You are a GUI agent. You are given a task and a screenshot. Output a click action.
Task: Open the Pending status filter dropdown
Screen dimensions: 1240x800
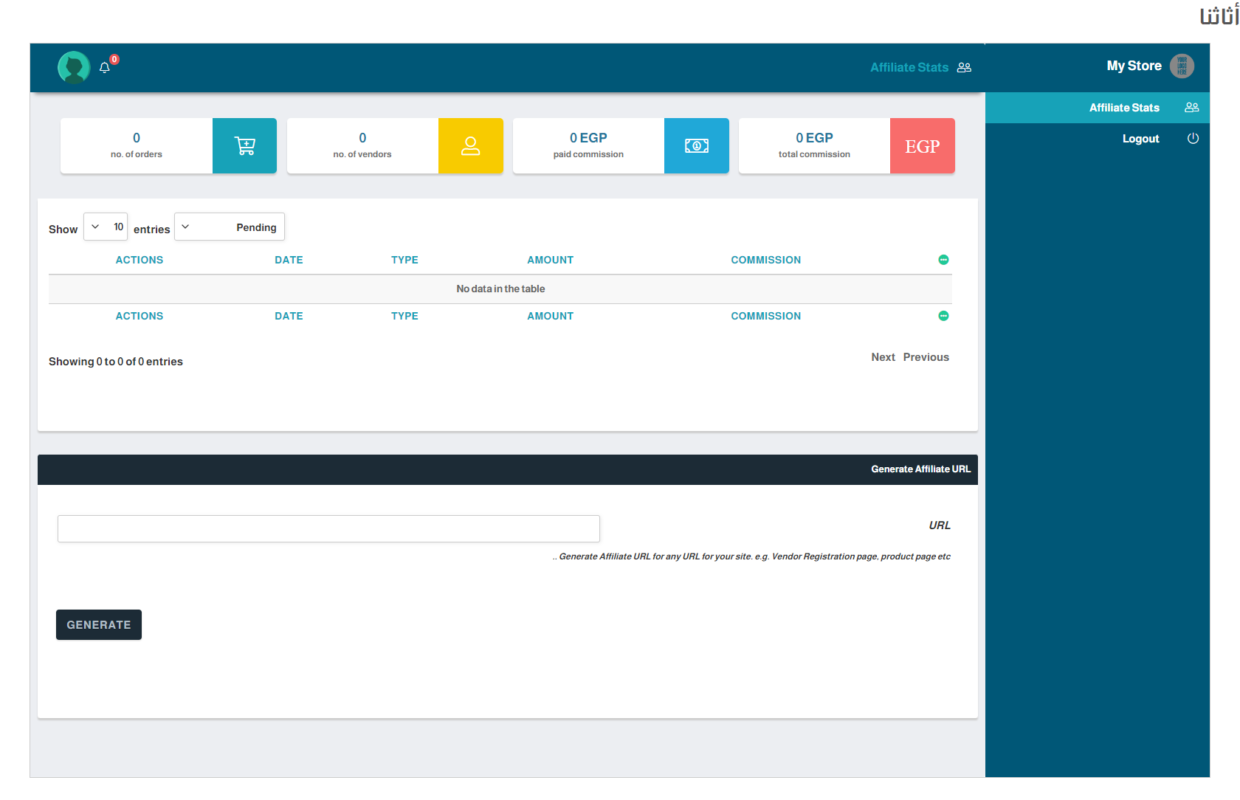point(229,227)
